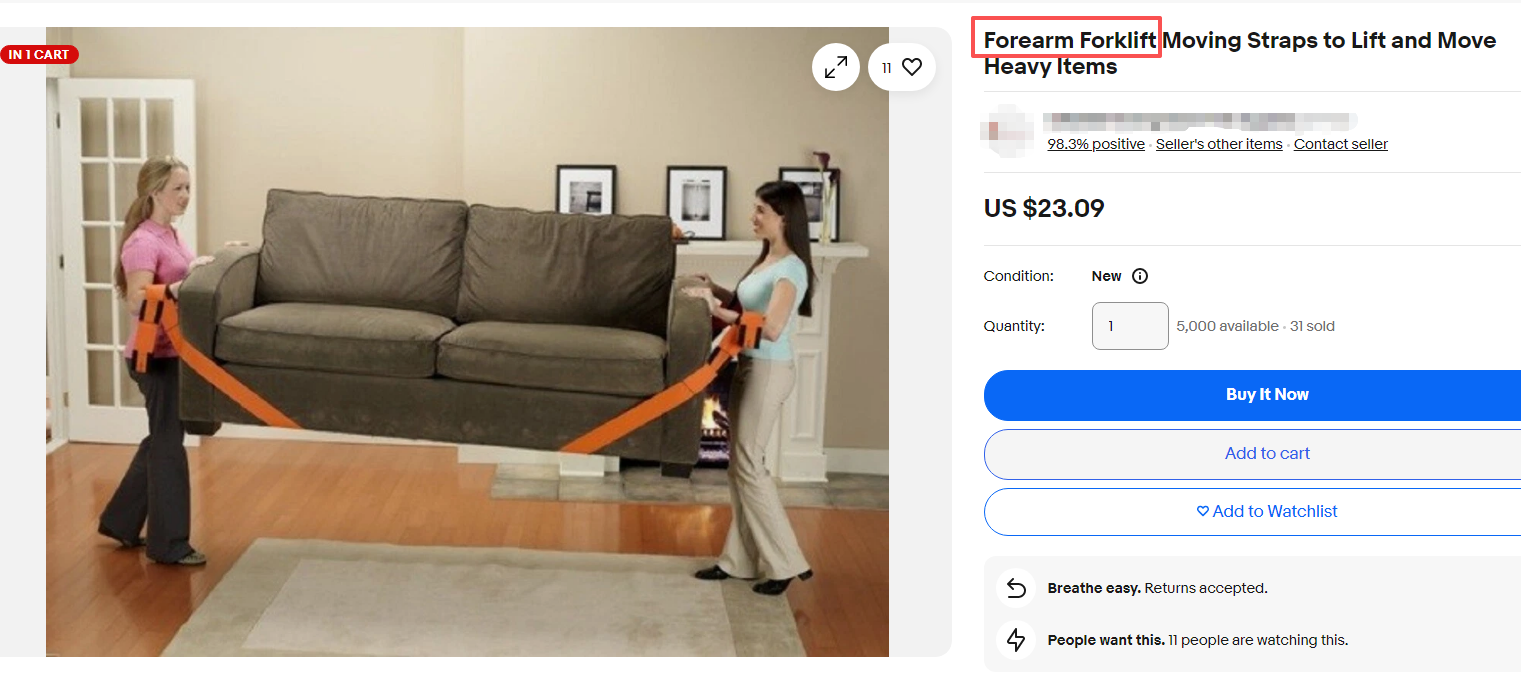The image size is (1521, 688).
Task: Click the returns arrow icon beside Breathe easy
Action: pos(1016,588)
